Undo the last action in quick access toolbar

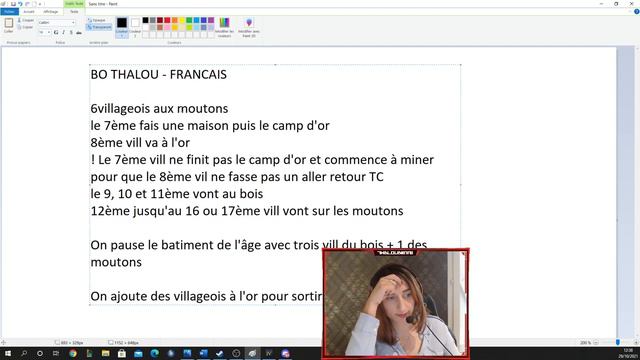click(x=20, y=4)
